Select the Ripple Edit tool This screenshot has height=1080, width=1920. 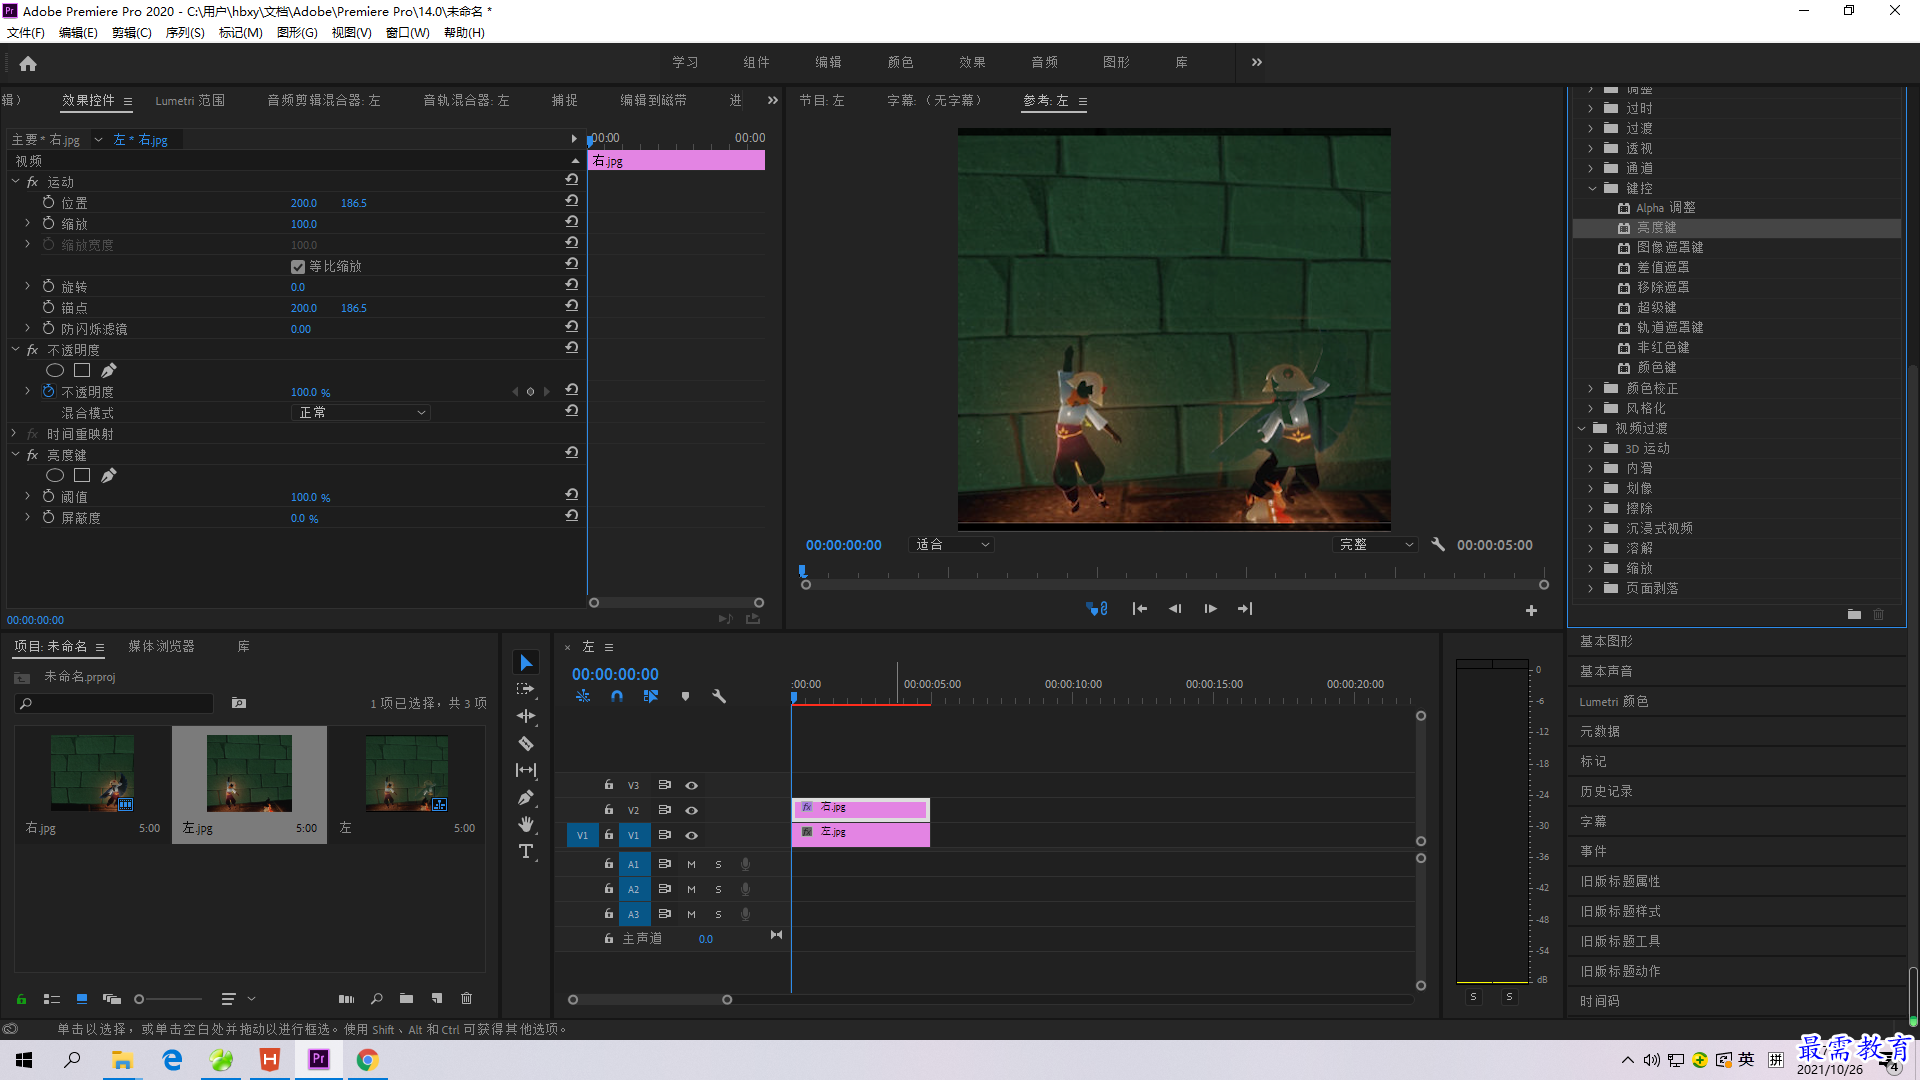click(x=526, y=716)
